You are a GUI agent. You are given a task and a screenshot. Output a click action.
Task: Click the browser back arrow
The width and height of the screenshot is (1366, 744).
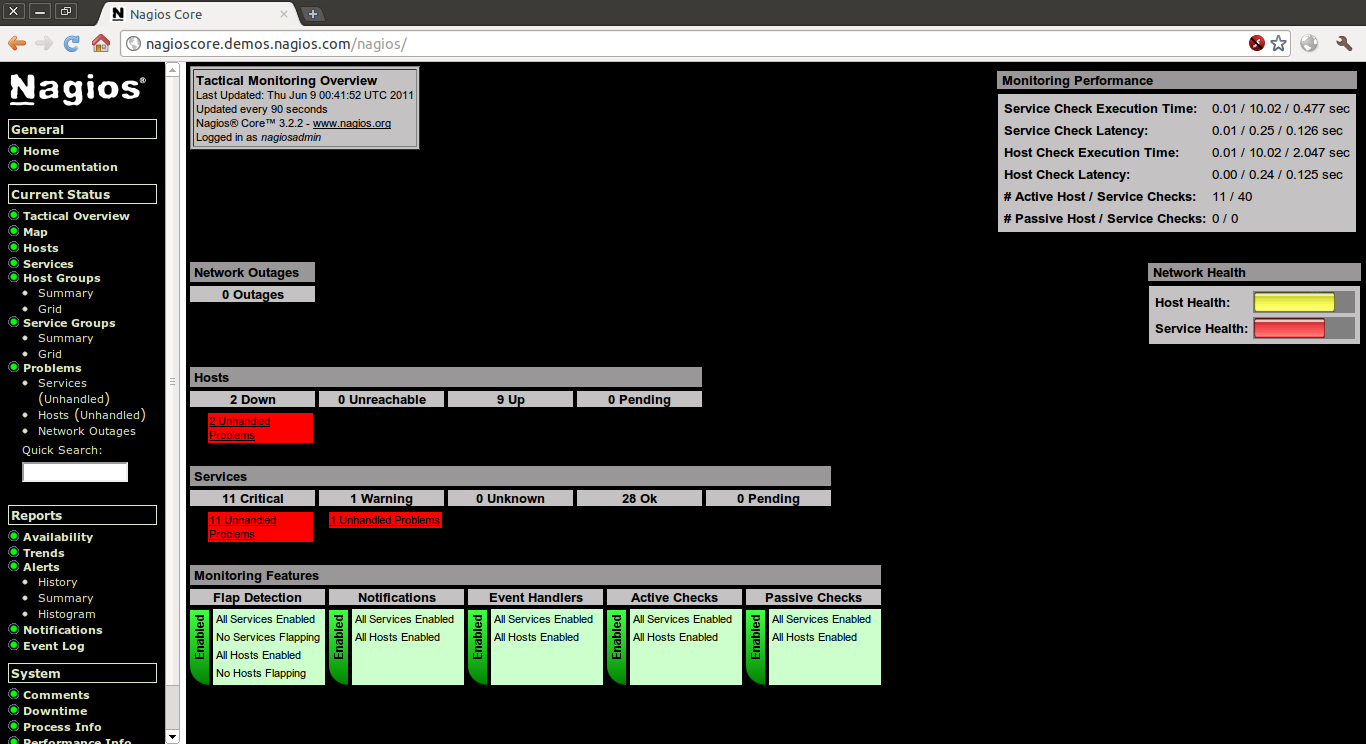pyautogui.click(x=17, y=43)
